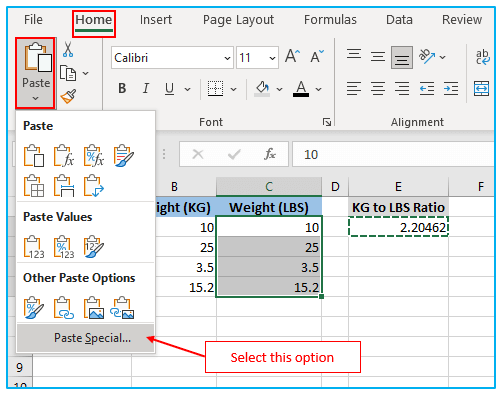Decrease font size with A-down icon
502x396 pixels.
317,56
